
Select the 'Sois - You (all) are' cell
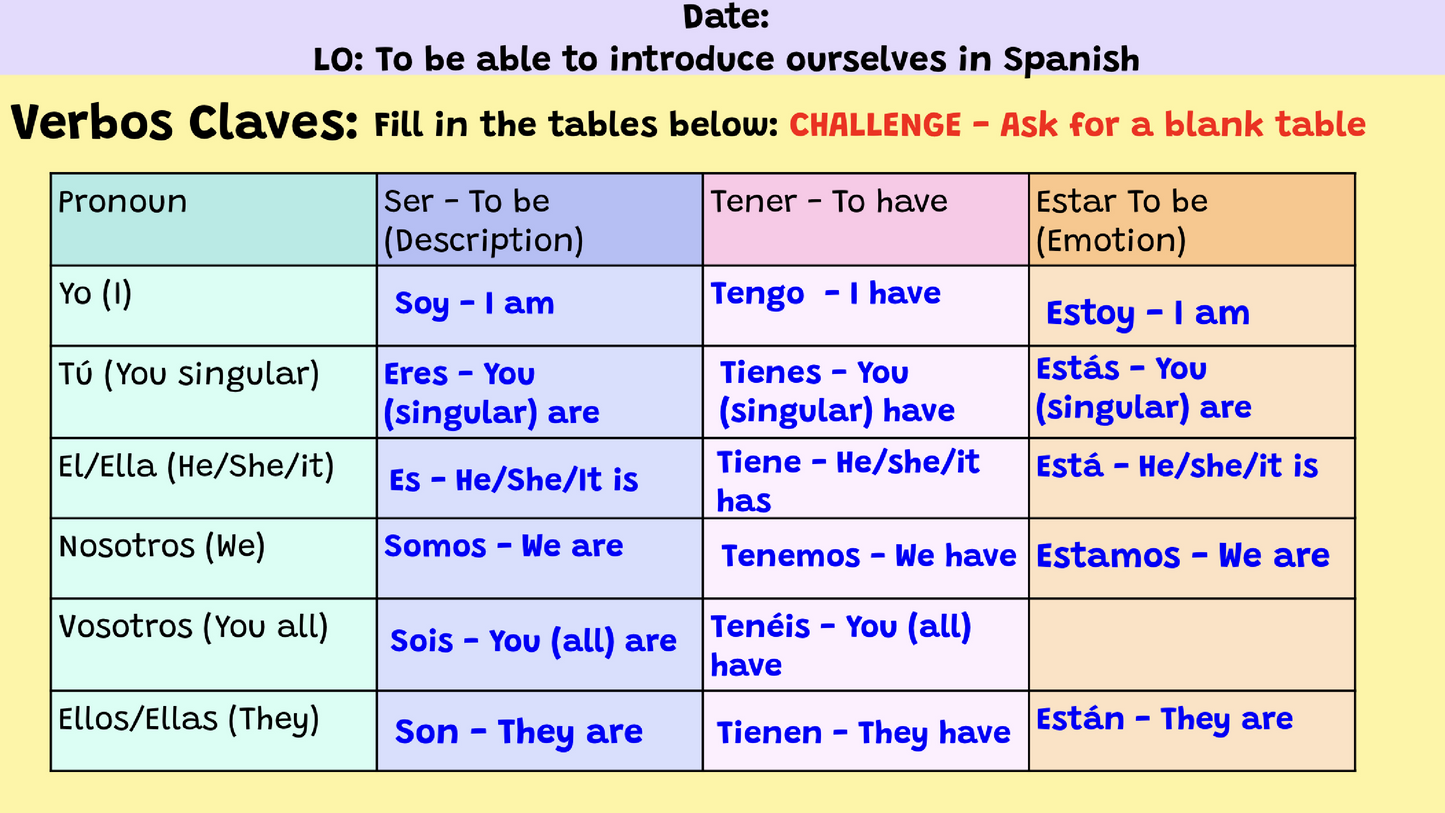pyautogui.click(x=540, y=644)
